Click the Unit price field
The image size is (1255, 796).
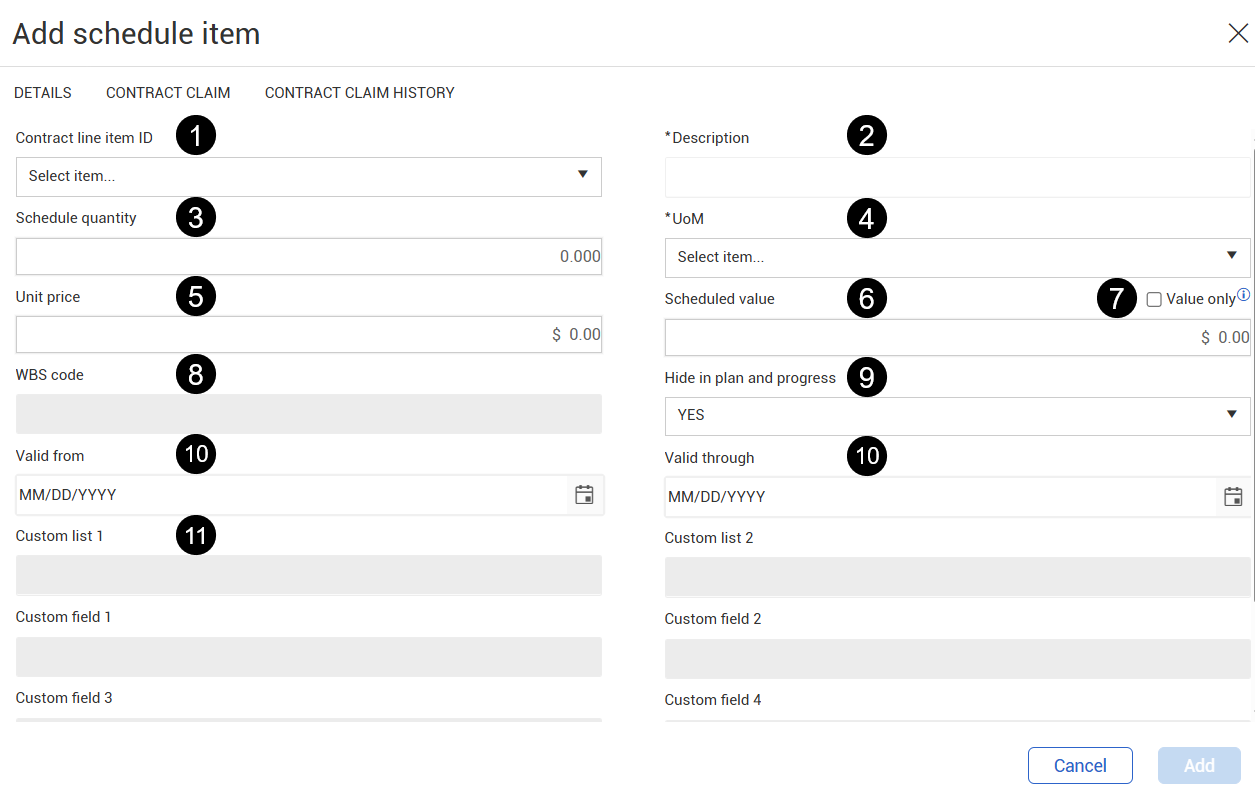pos(308,335)
